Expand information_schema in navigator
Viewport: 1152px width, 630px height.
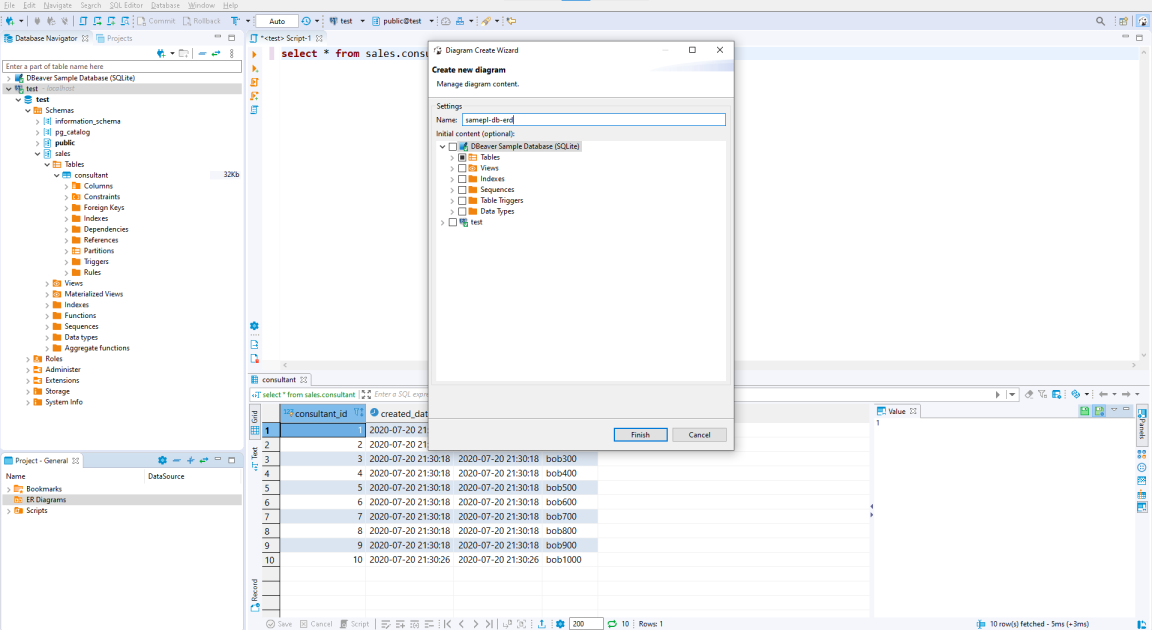click(37, 122)
